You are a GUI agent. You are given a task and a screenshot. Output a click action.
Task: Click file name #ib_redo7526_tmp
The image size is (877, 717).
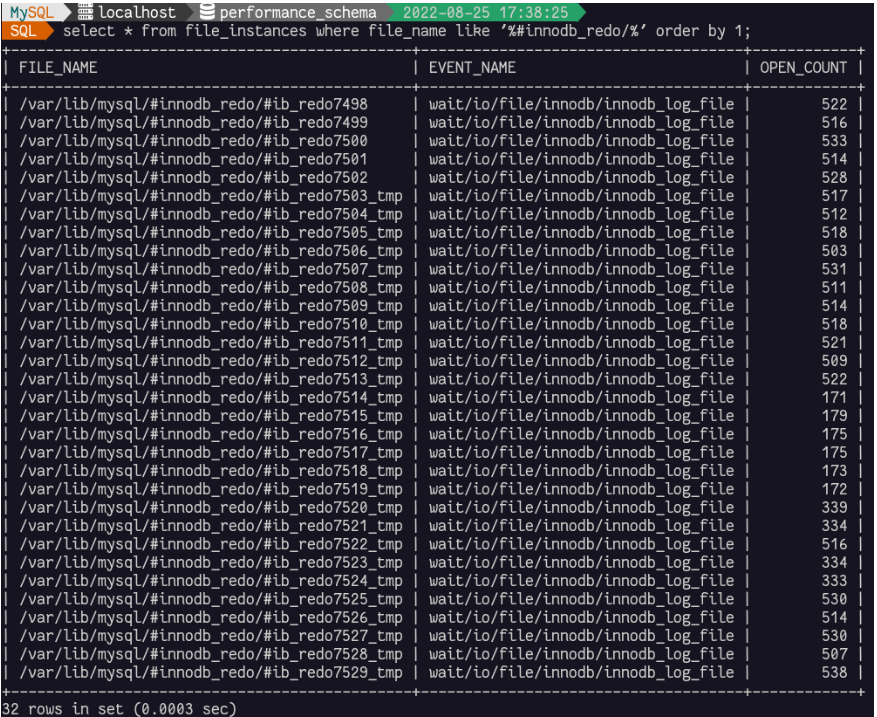211,617
